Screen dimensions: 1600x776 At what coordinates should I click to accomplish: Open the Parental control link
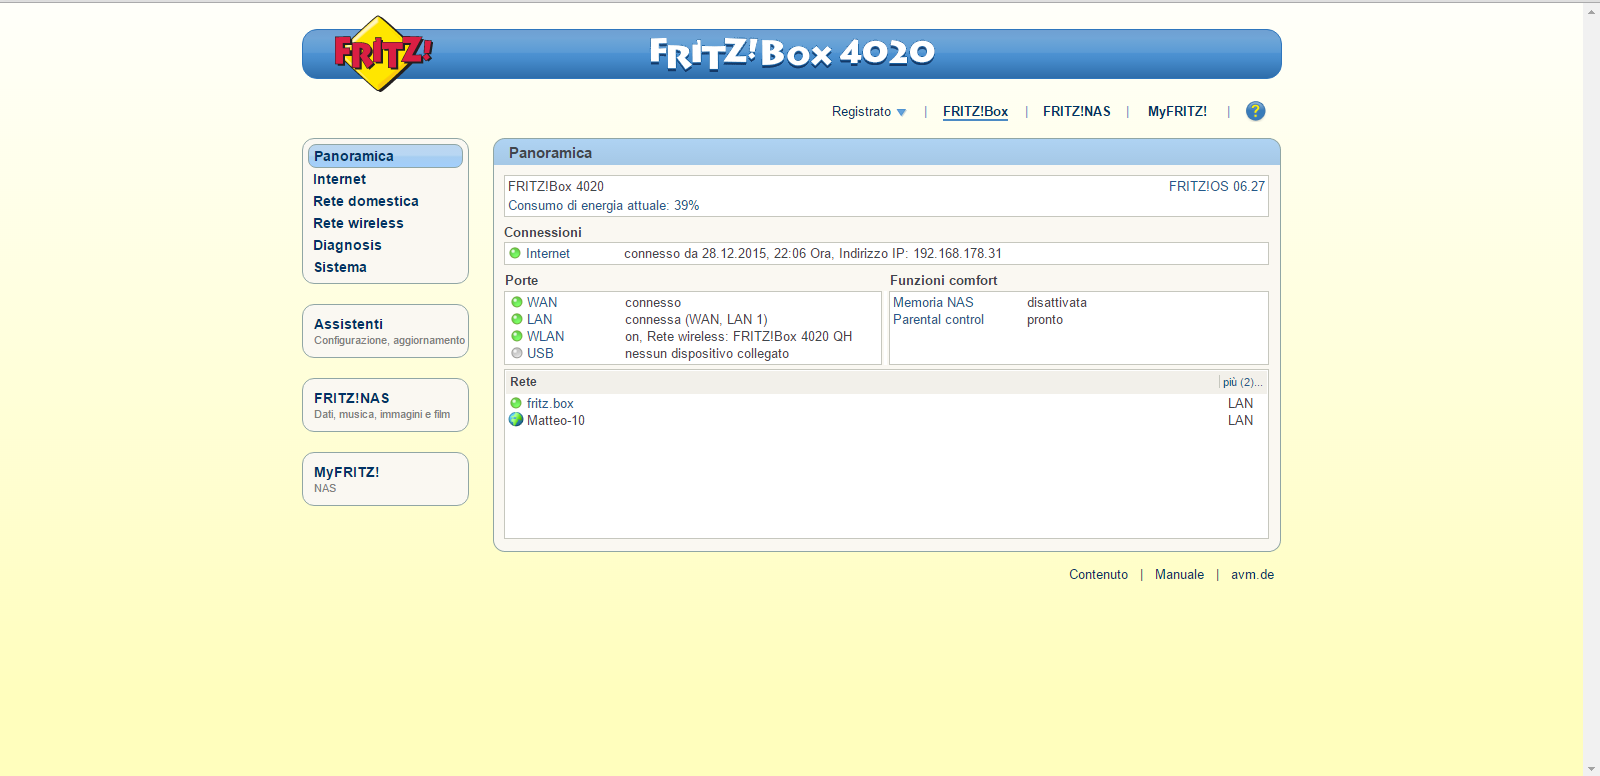pyautogui.click(x=938, y=319)
